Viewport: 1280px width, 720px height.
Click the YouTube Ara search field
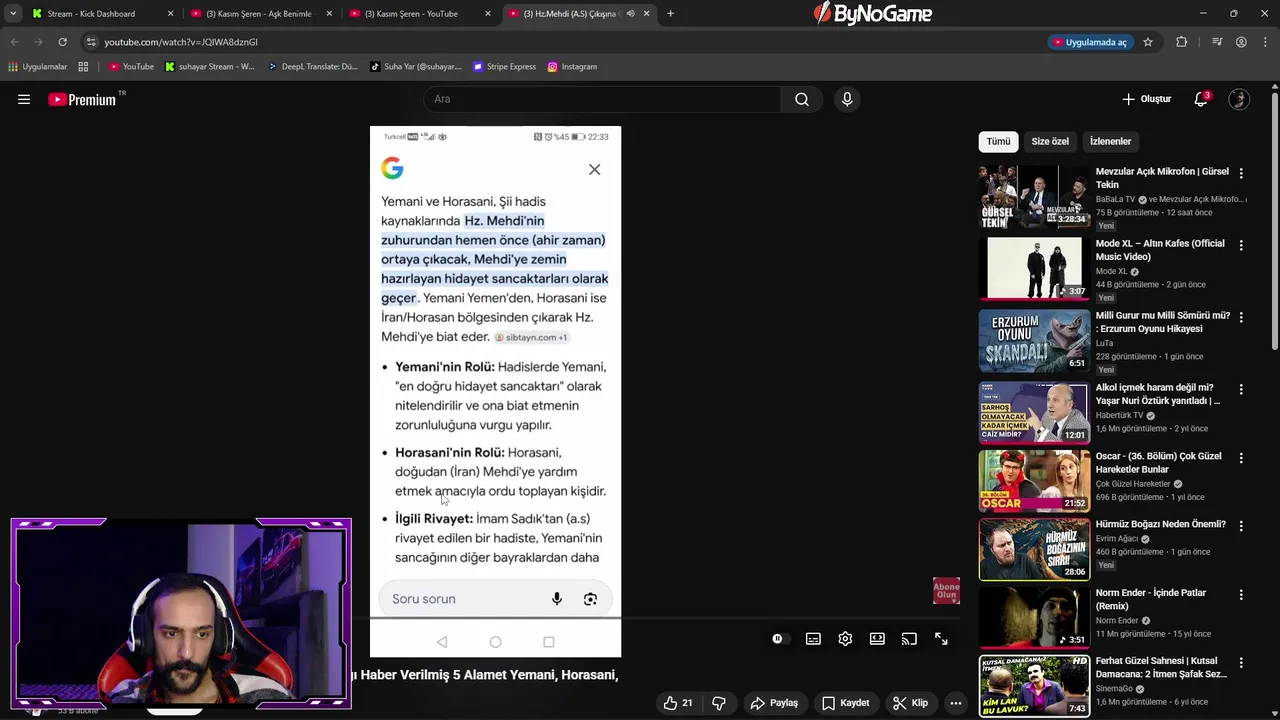click(x=603, y=99)
